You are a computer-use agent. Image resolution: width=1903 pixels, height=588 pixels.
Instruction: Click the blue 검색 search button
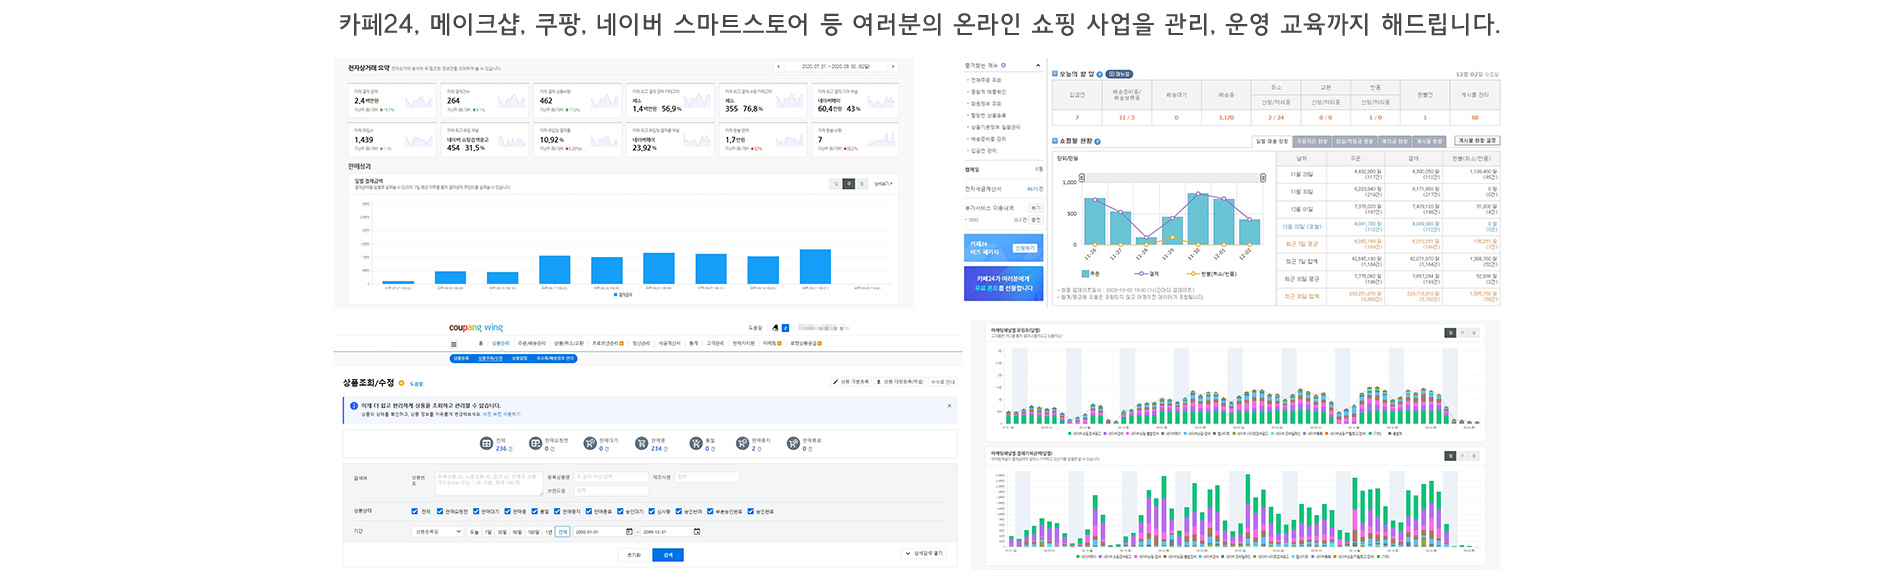click(668, 555)
